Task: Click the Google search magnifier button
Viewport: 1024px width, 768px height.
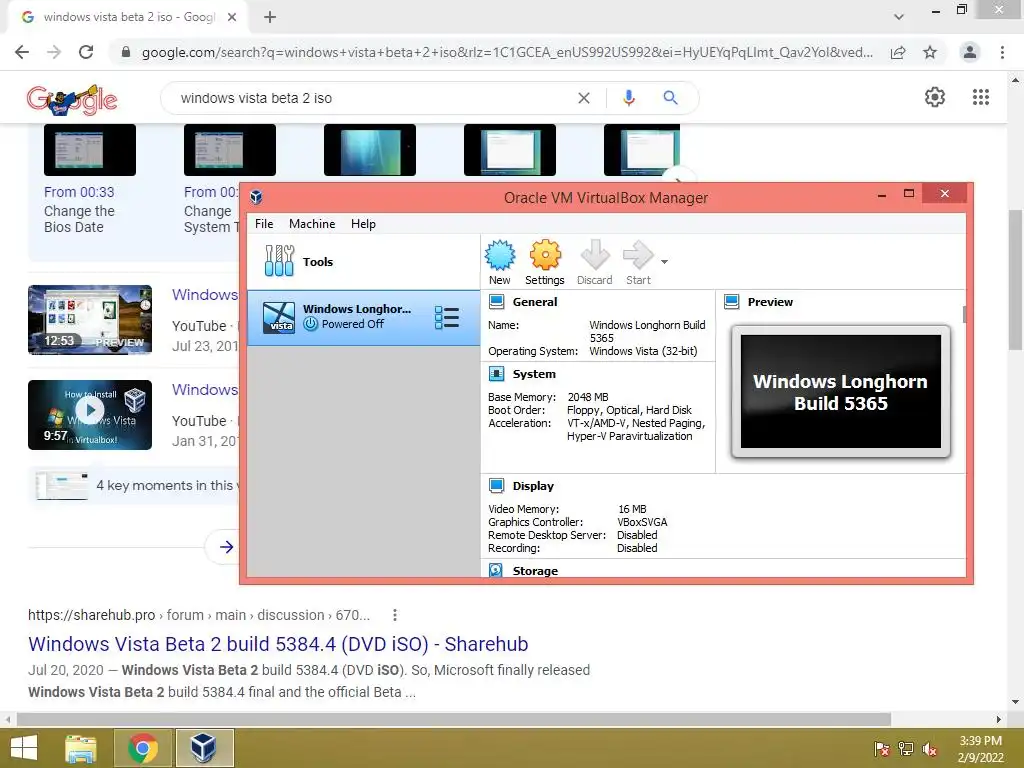Action: pyautogui.click(x=670, y=98)
